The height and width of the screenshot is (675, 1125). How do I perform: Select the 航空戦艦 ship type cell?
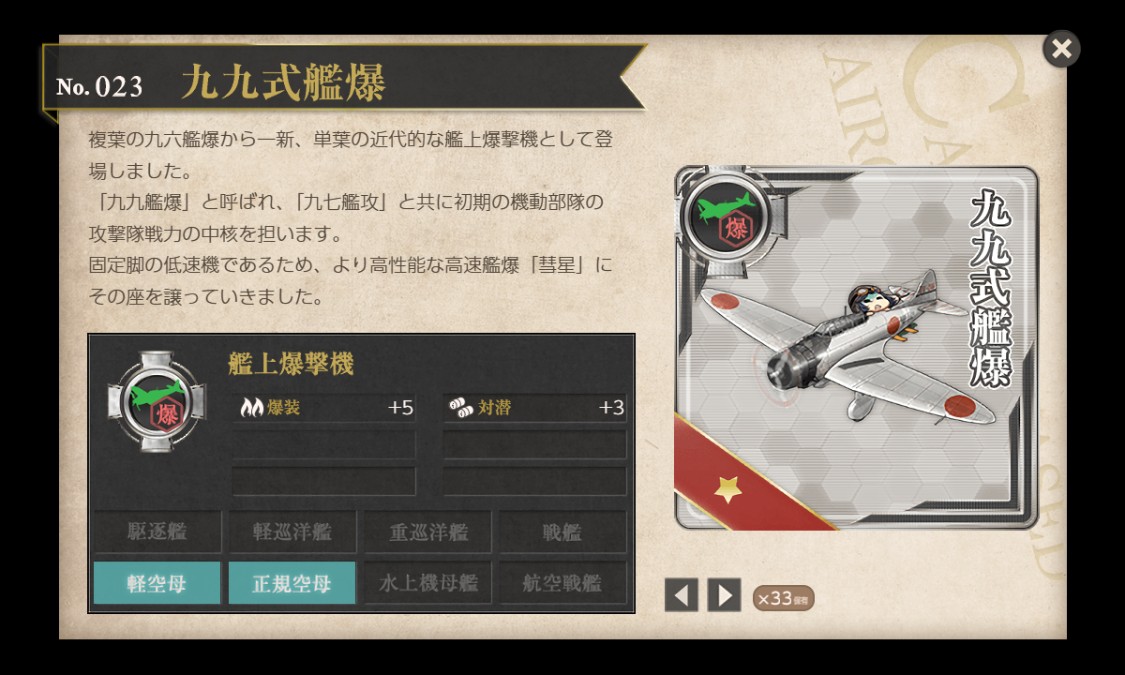(x=562, y=582)
